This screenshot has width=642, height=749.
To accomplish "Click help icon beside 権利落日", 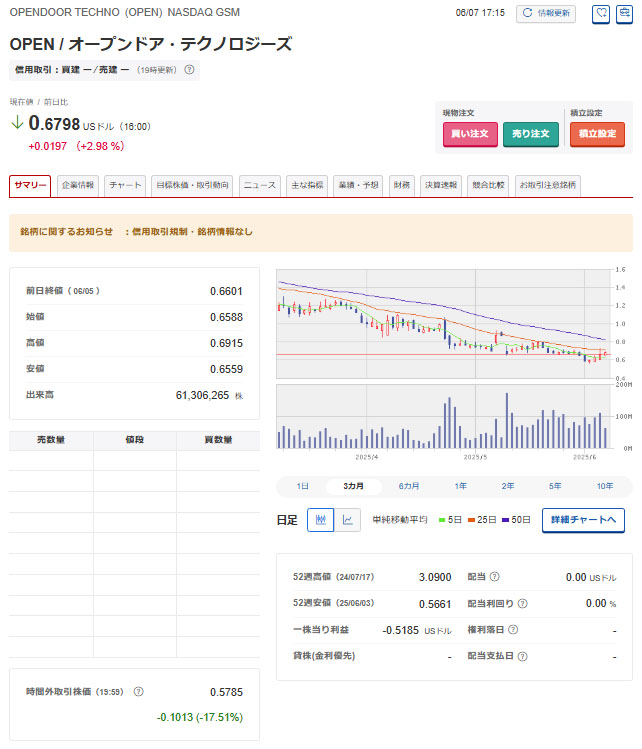I will tap(513, 630).
